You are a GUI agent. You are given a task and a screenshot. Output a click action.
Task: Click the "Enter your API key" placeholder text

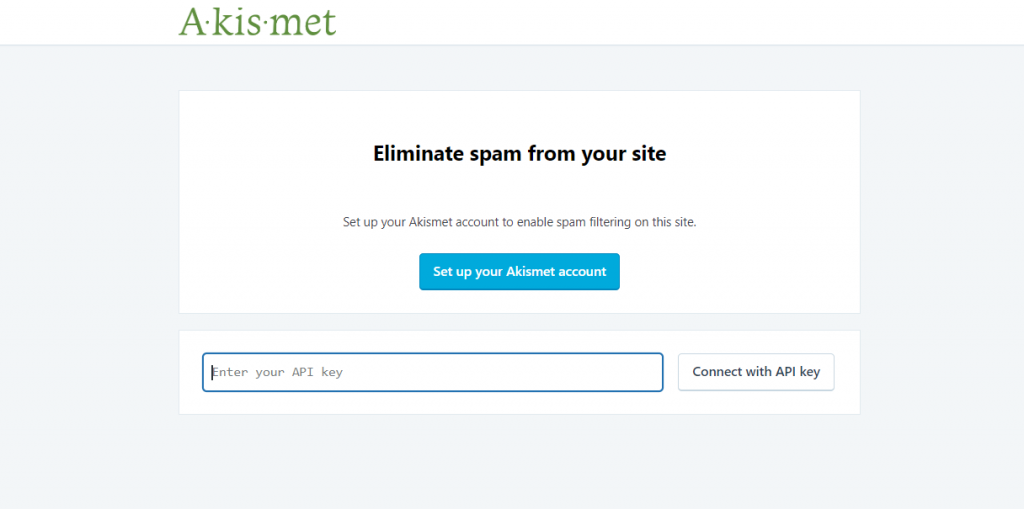(x=278, y=372)
